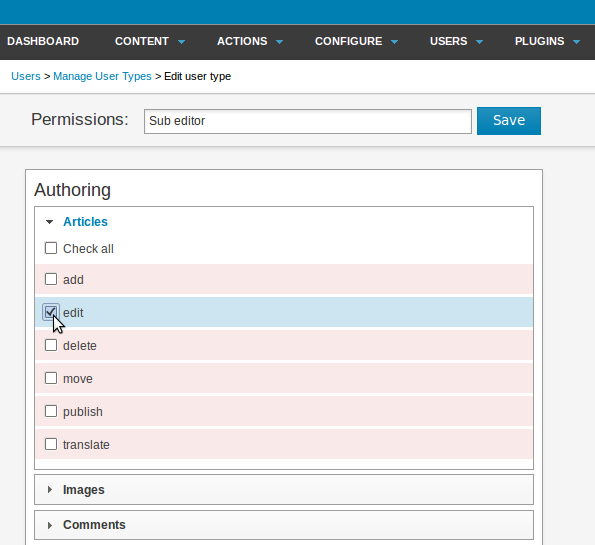This screenshot has height=545, width=595.
Task: Enable the delete permission checkbox
Action: click(x=51, y=345)
